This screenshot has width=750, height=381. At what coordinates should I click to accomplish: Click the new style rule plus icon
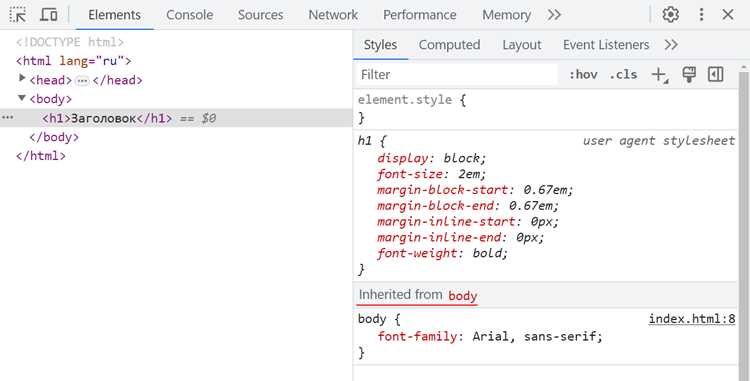coord(660,75)
